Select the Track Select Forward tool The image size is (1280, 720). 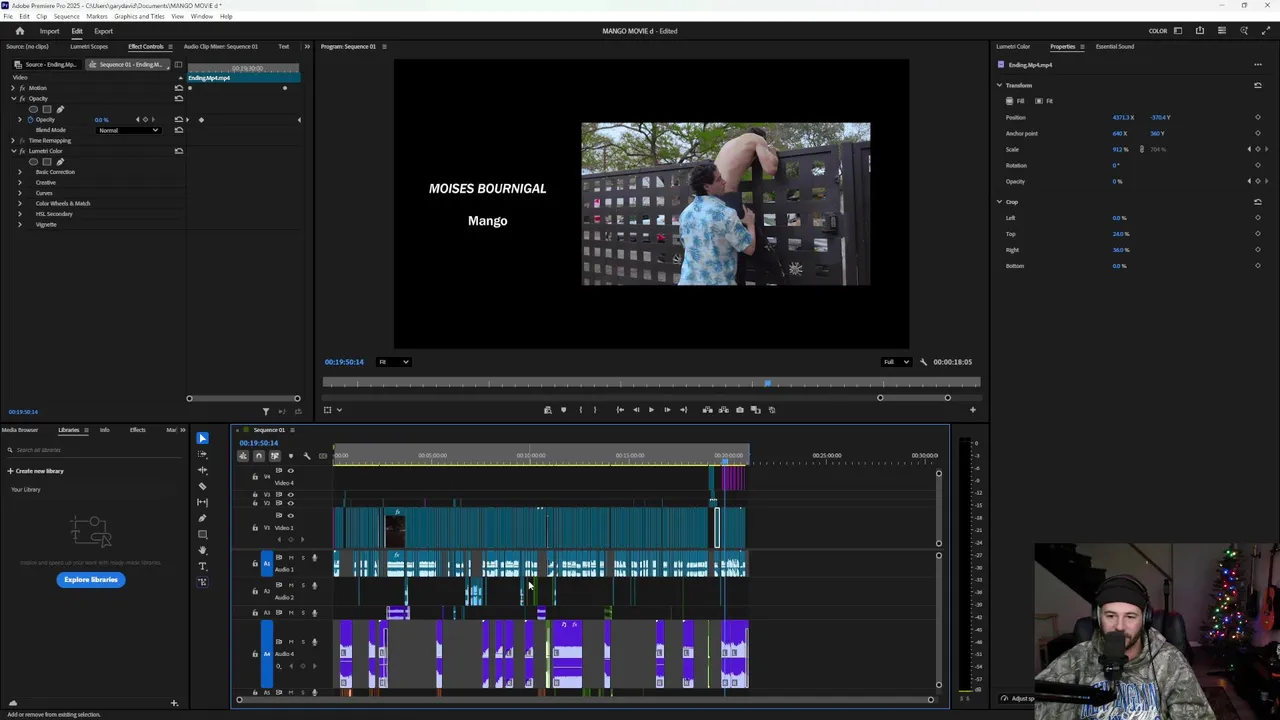(202, 454)
